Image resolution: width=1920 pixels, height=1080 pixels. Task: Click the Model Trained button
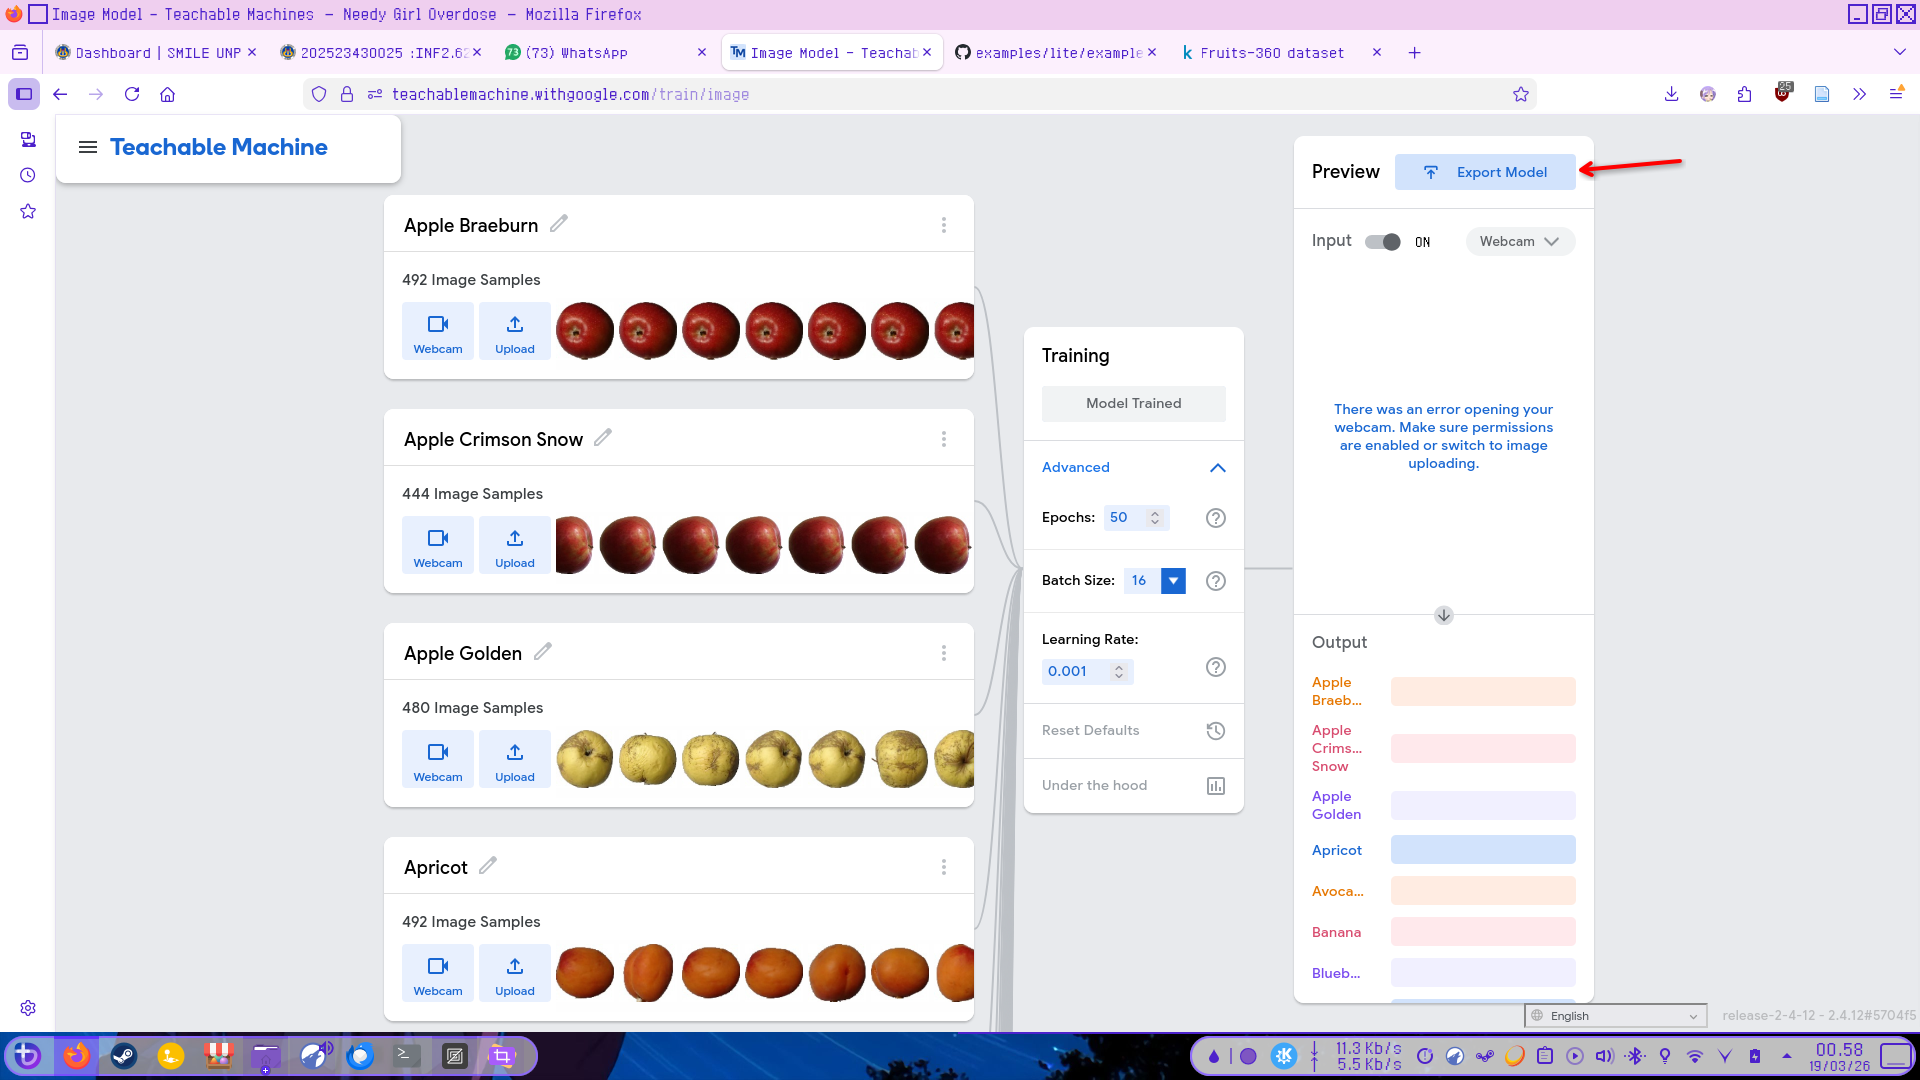tap(1133, 404)
